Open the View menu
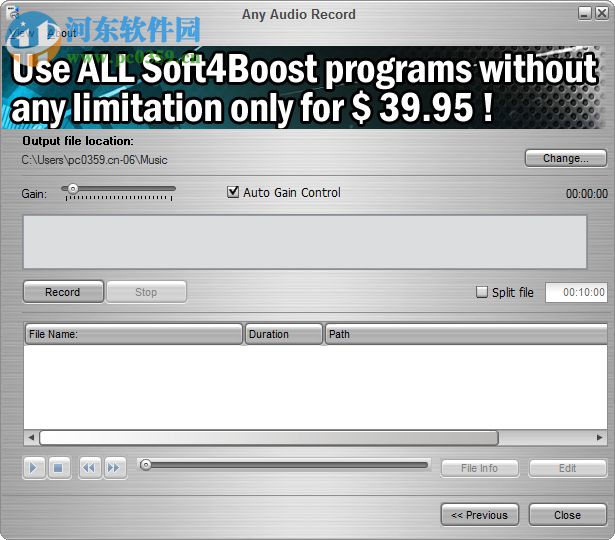Image resolution: width=615 pixels, height=540 pixels. [20, 33]
